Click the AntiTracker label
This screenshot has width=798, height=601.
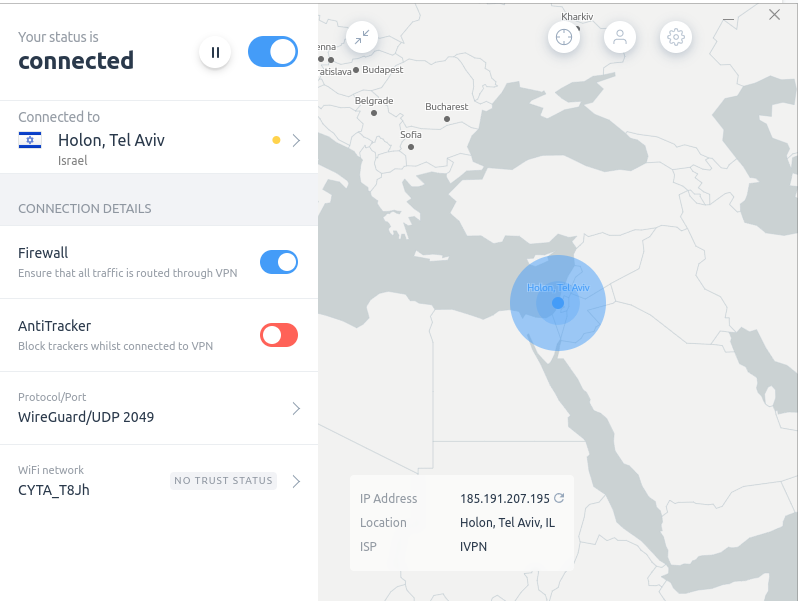[54, 326]
